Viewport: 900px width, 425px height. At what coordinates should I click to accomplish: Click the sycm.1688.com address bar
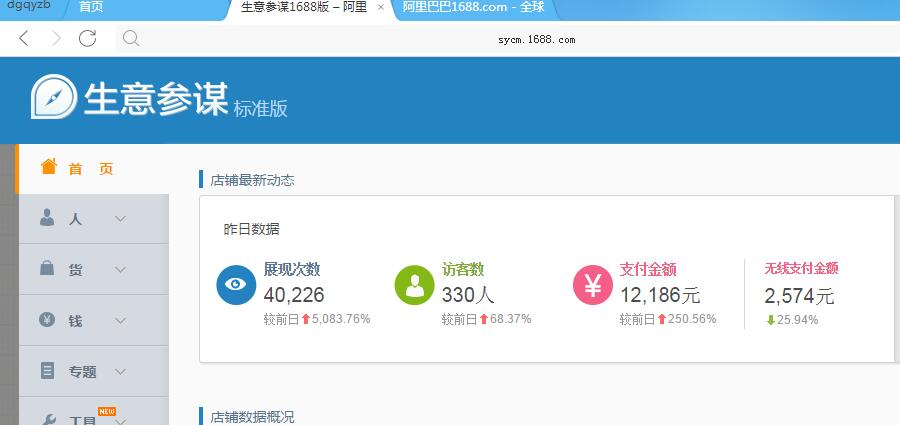pos(507,39)
